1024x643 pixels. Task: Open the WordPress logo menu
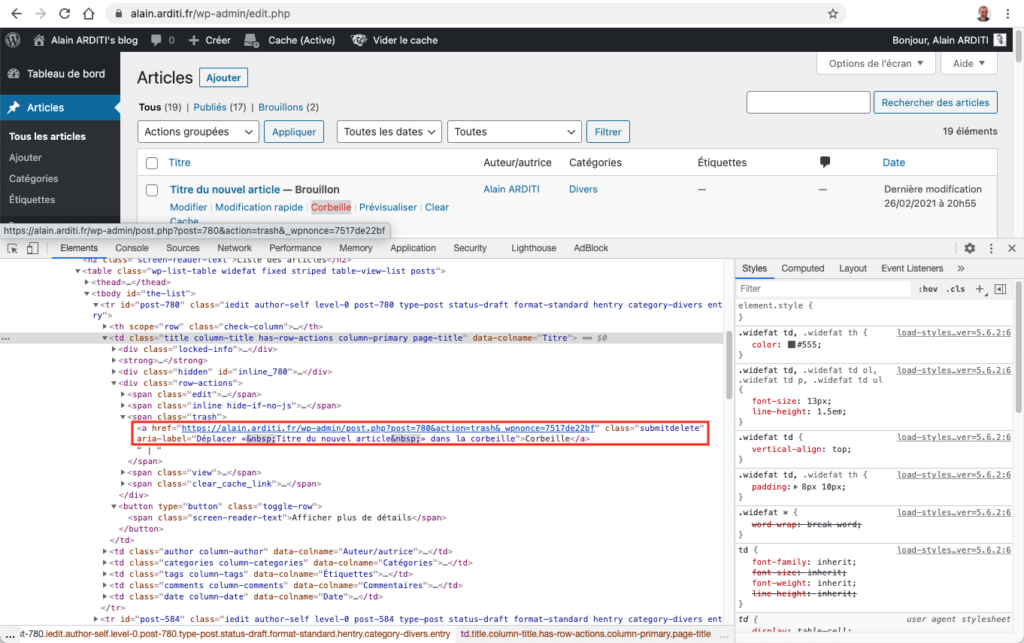[x=13, y=40]
